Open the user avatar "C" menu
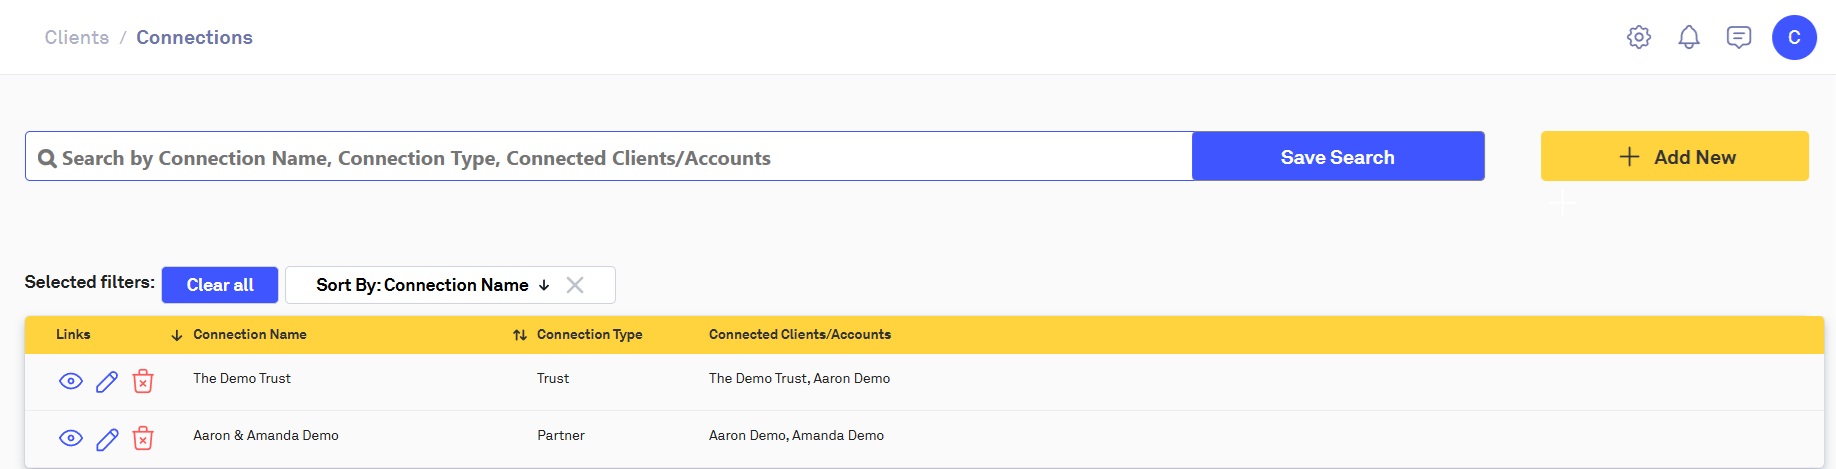 [1794, 37]
